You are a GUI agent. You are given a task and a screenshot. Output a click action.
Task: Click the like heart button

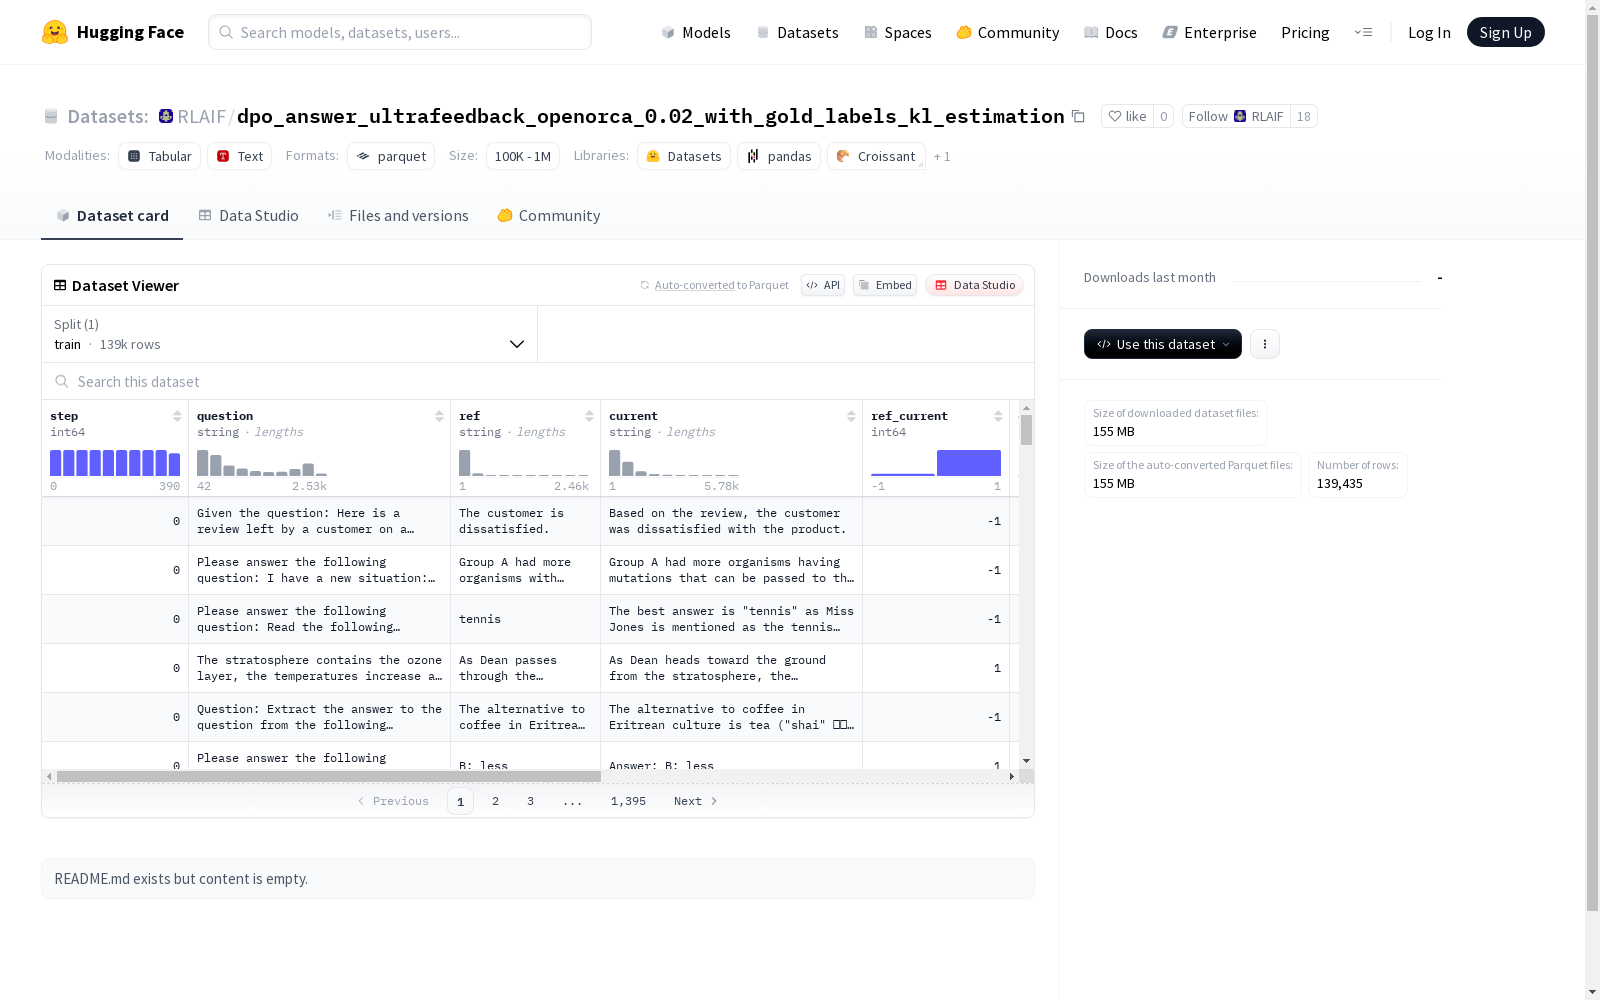[x=1127, y=116]
